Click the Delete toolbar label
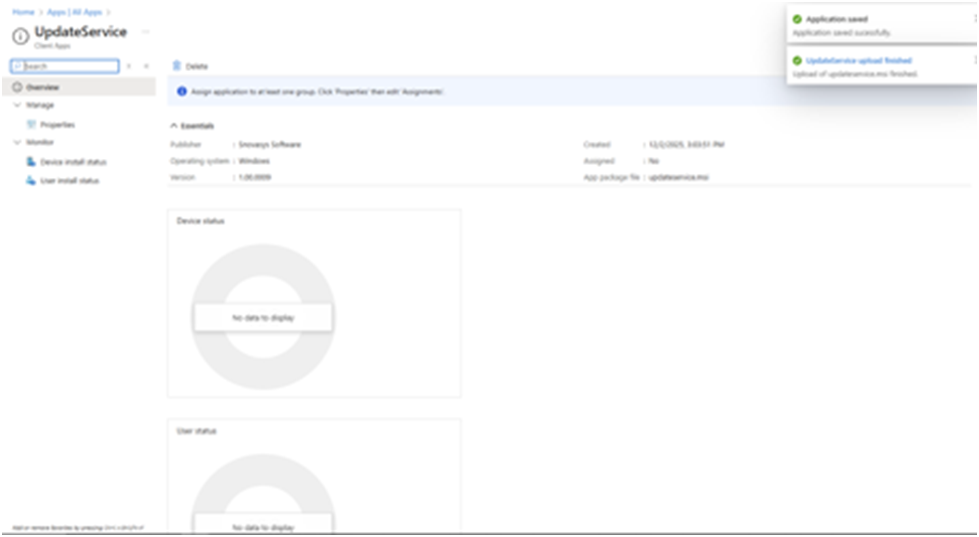 [197, 66]
